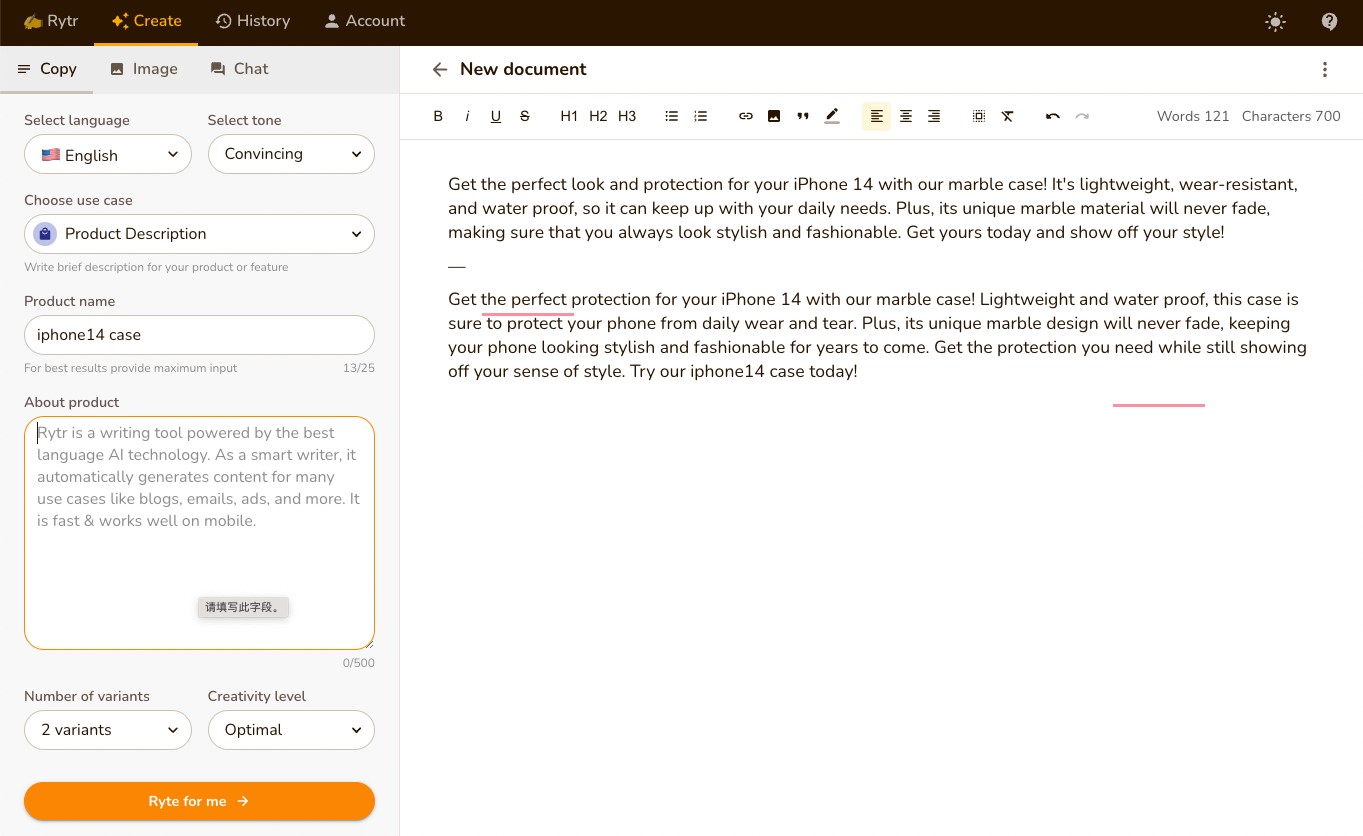Insert a hyperlink
Screen dimensions: 1363x836
click(746, 116)
